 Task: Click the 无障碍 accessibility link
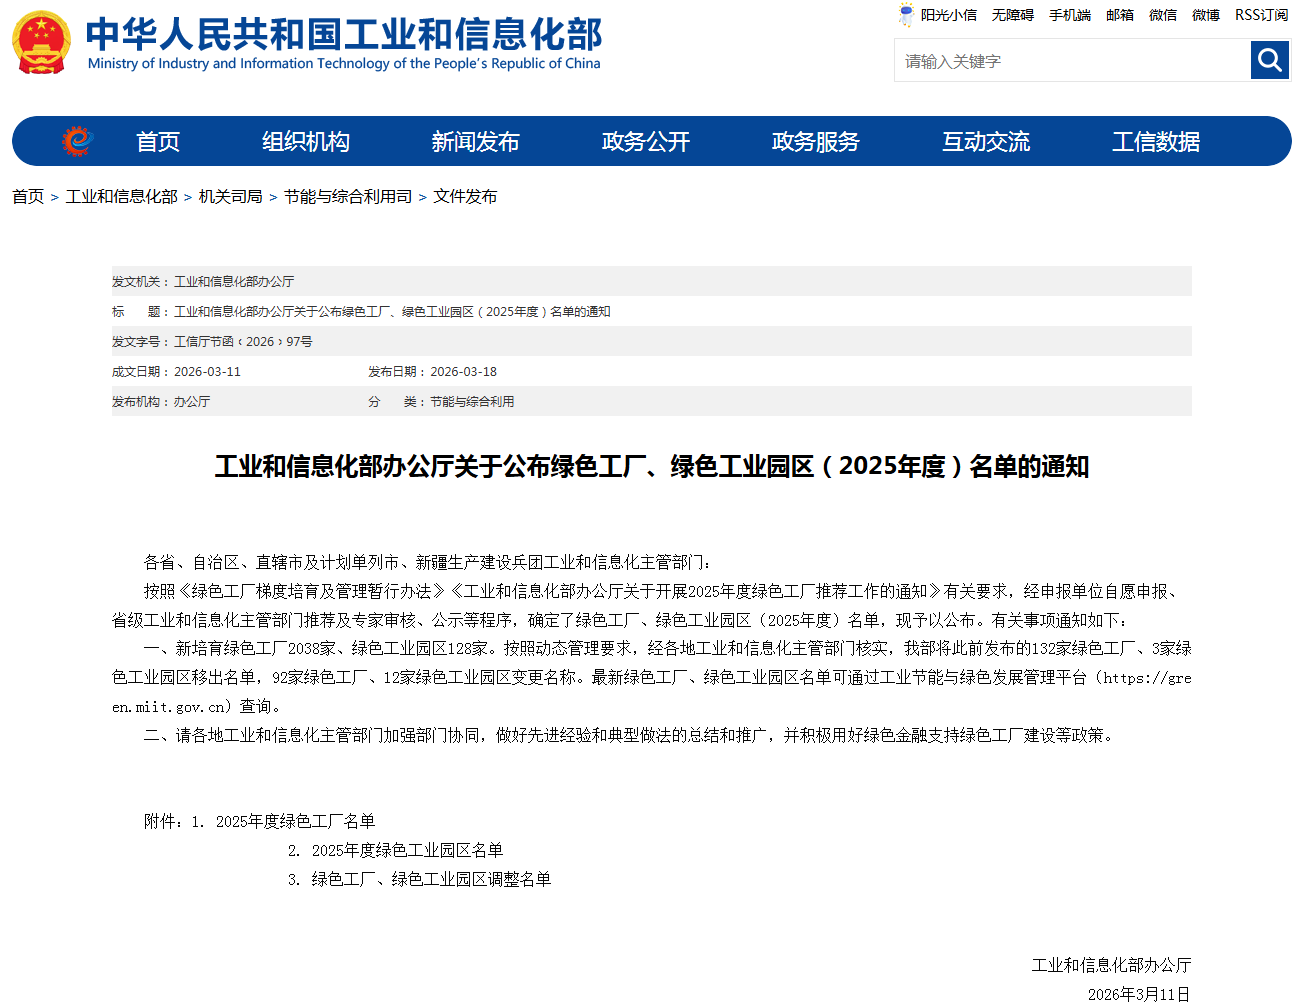click(1012, 15)
